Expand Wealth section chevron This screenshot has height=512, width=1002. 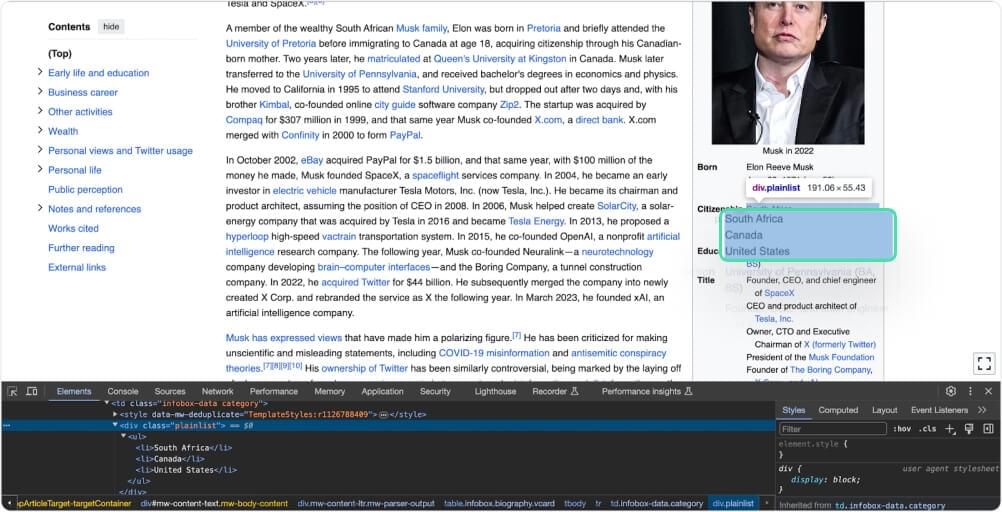pos(40,131)
